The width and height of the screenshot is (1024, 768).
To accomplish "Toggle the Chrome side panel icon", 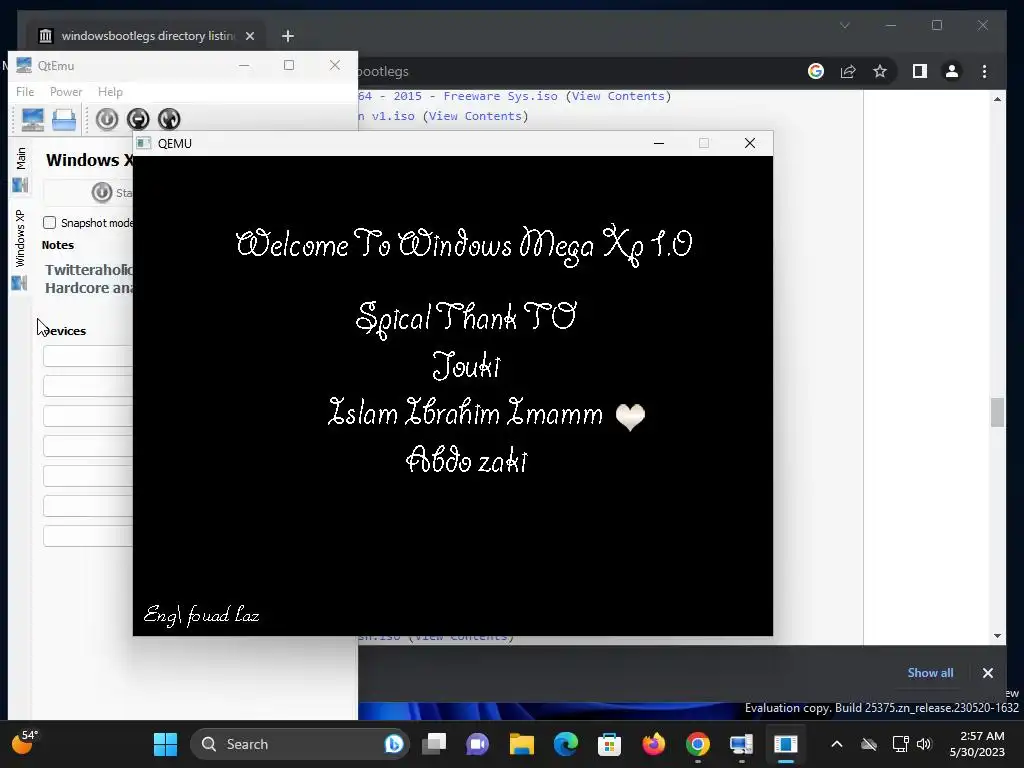I will click(x=920, y=71).
